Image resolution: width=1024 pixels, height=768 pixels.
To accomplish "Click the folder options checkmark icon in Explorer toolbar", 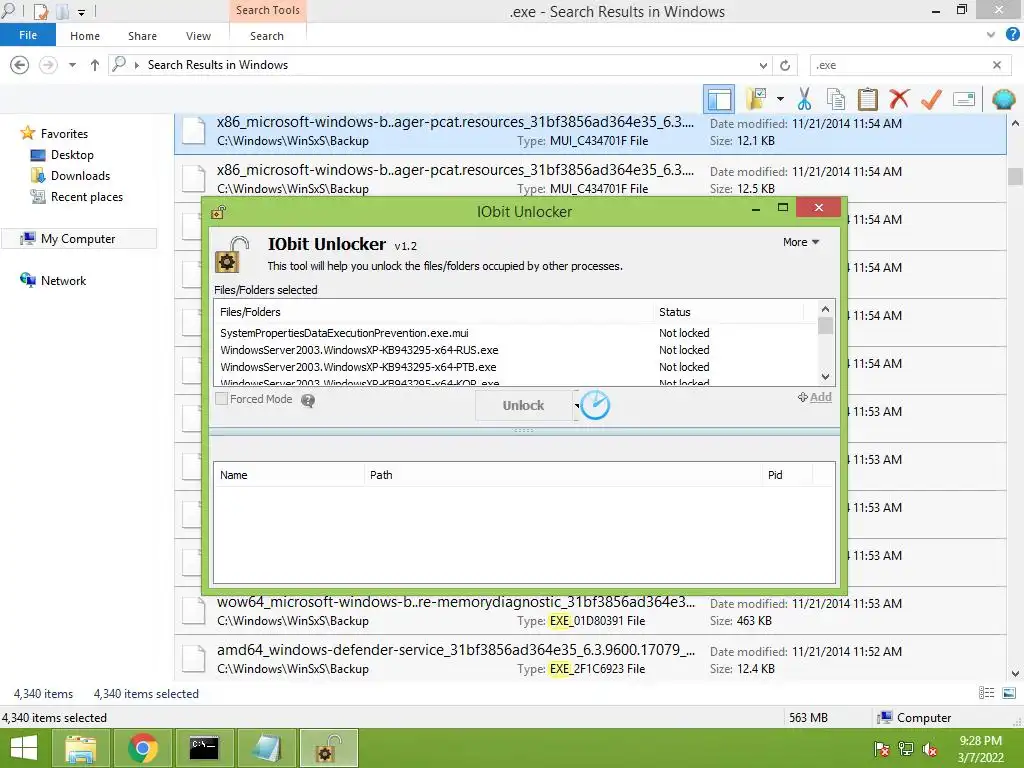I will [757, 99].
